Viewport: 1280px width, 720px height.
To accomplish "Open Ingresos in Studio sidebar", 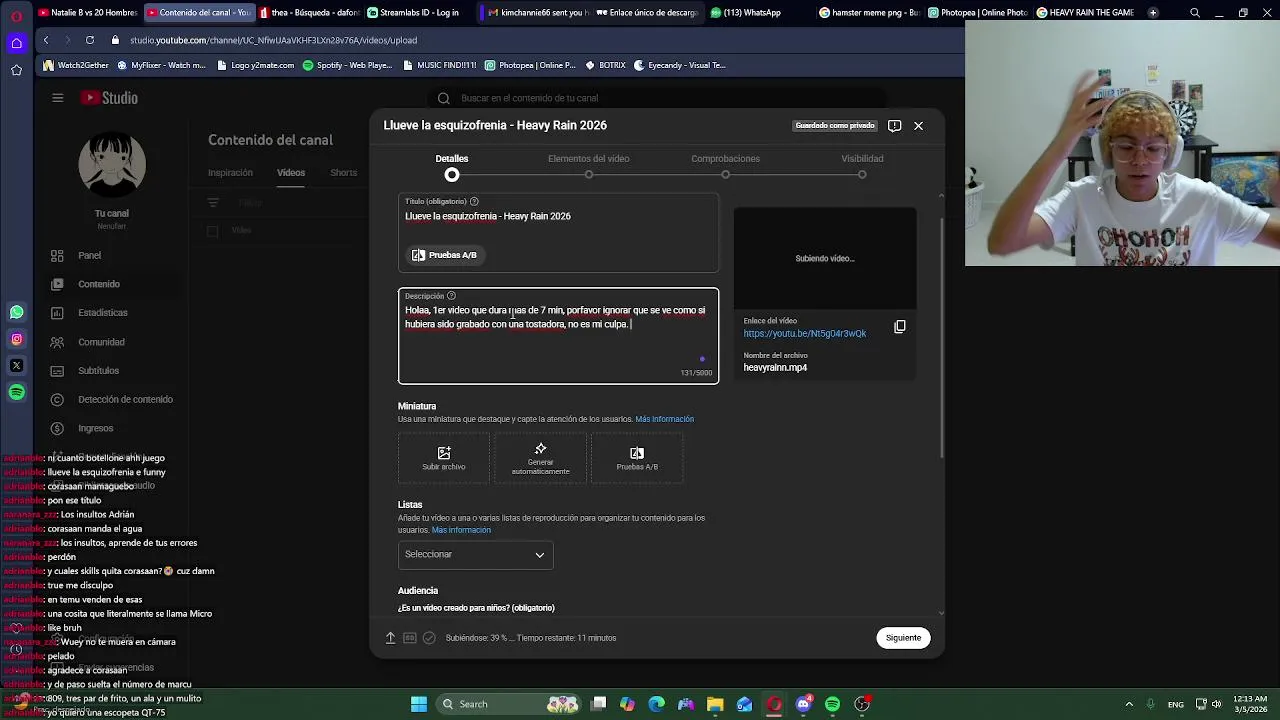I will pos(95,428).
